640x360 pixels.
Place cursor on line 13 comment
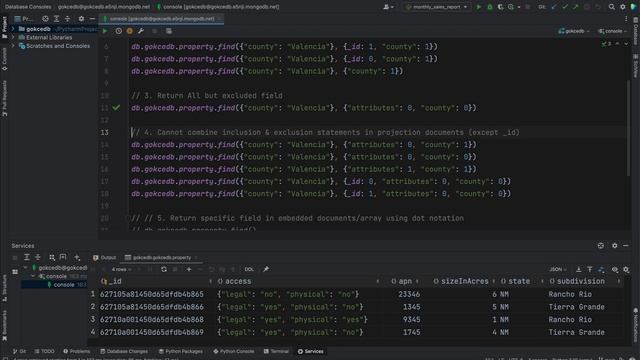[325, 132]
